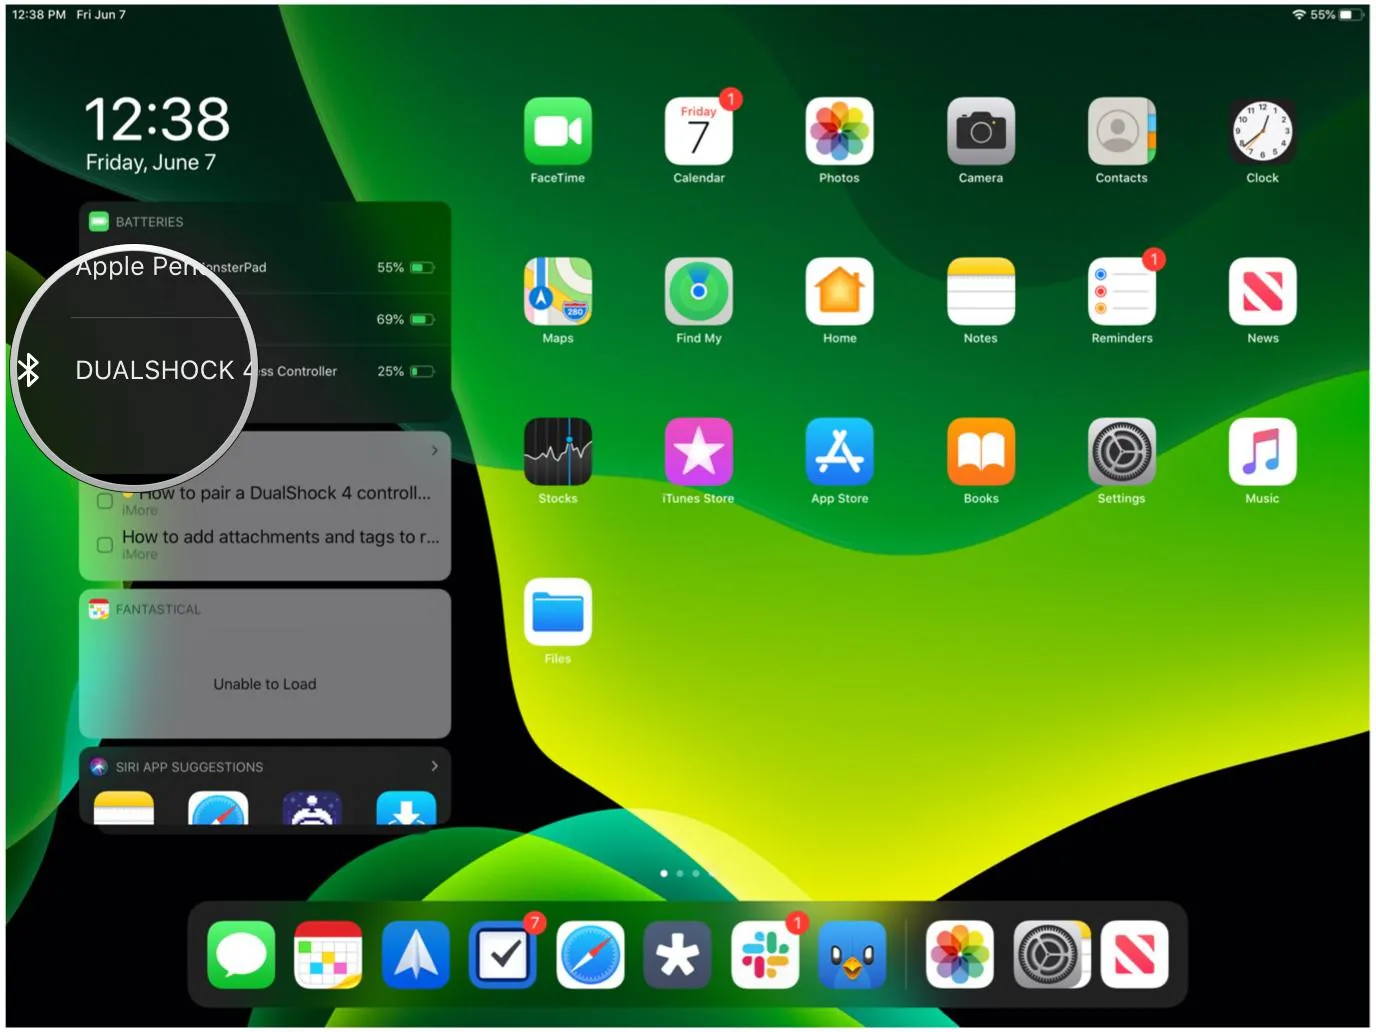Tap the Unable to Load message

[265, 684]
